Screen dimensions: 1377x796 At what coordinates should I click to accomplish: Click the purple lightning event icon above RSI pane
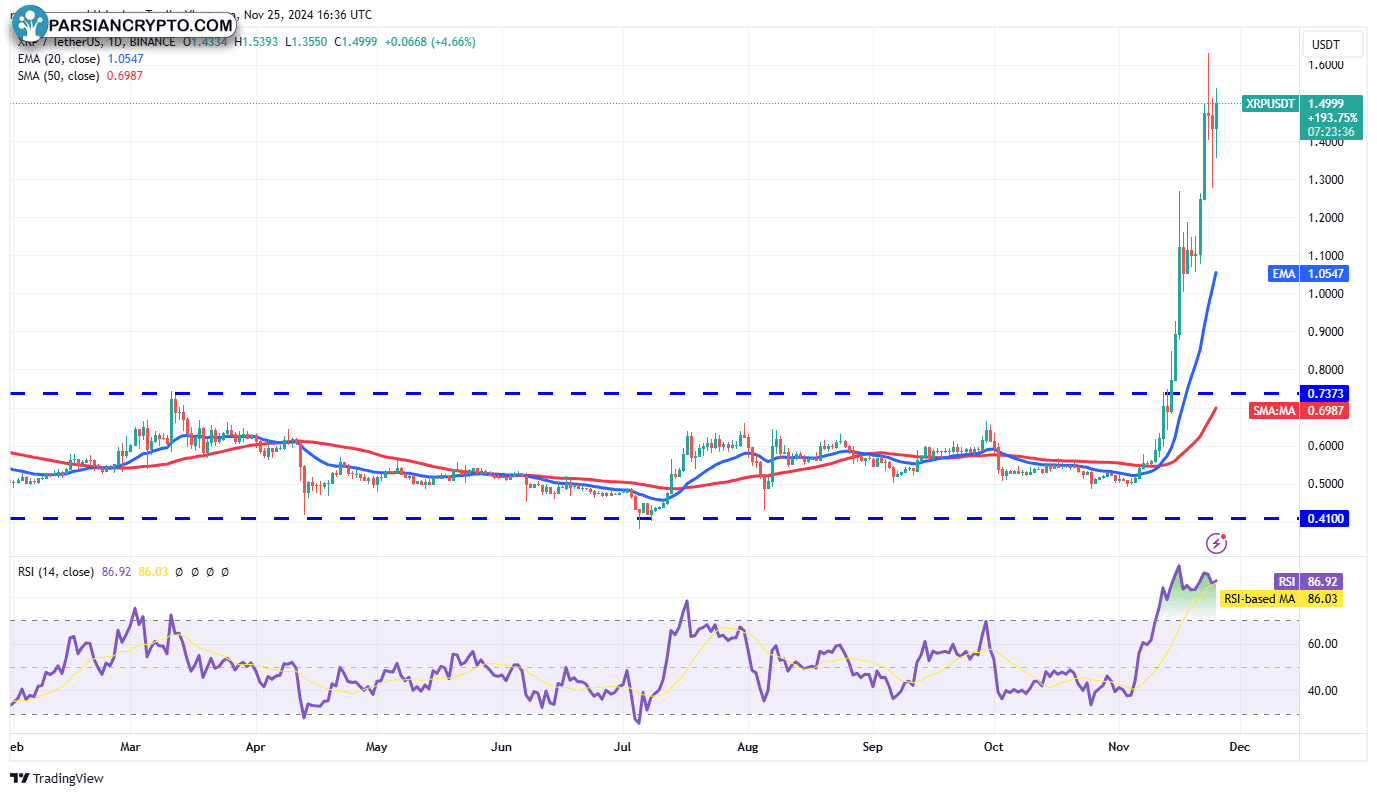coord(1217,543)
